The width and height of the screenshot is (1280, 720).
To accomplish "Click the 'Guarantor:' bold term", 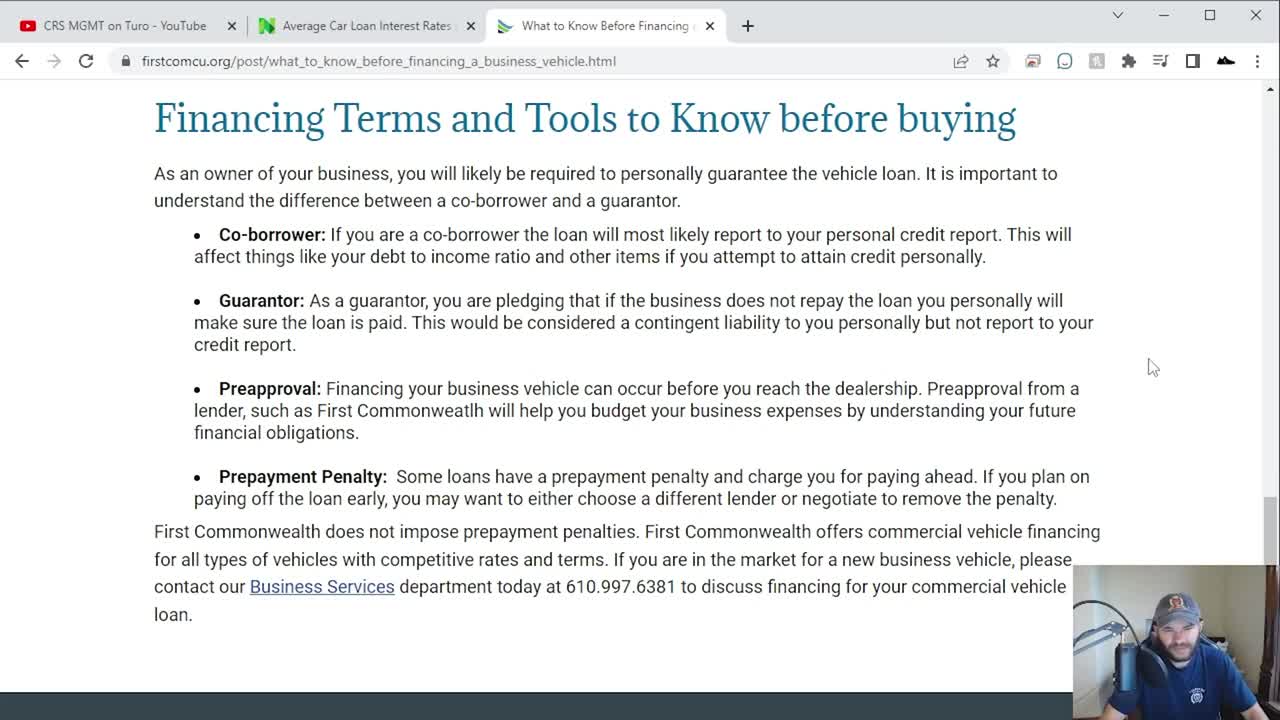I will (x=261, y=301).
